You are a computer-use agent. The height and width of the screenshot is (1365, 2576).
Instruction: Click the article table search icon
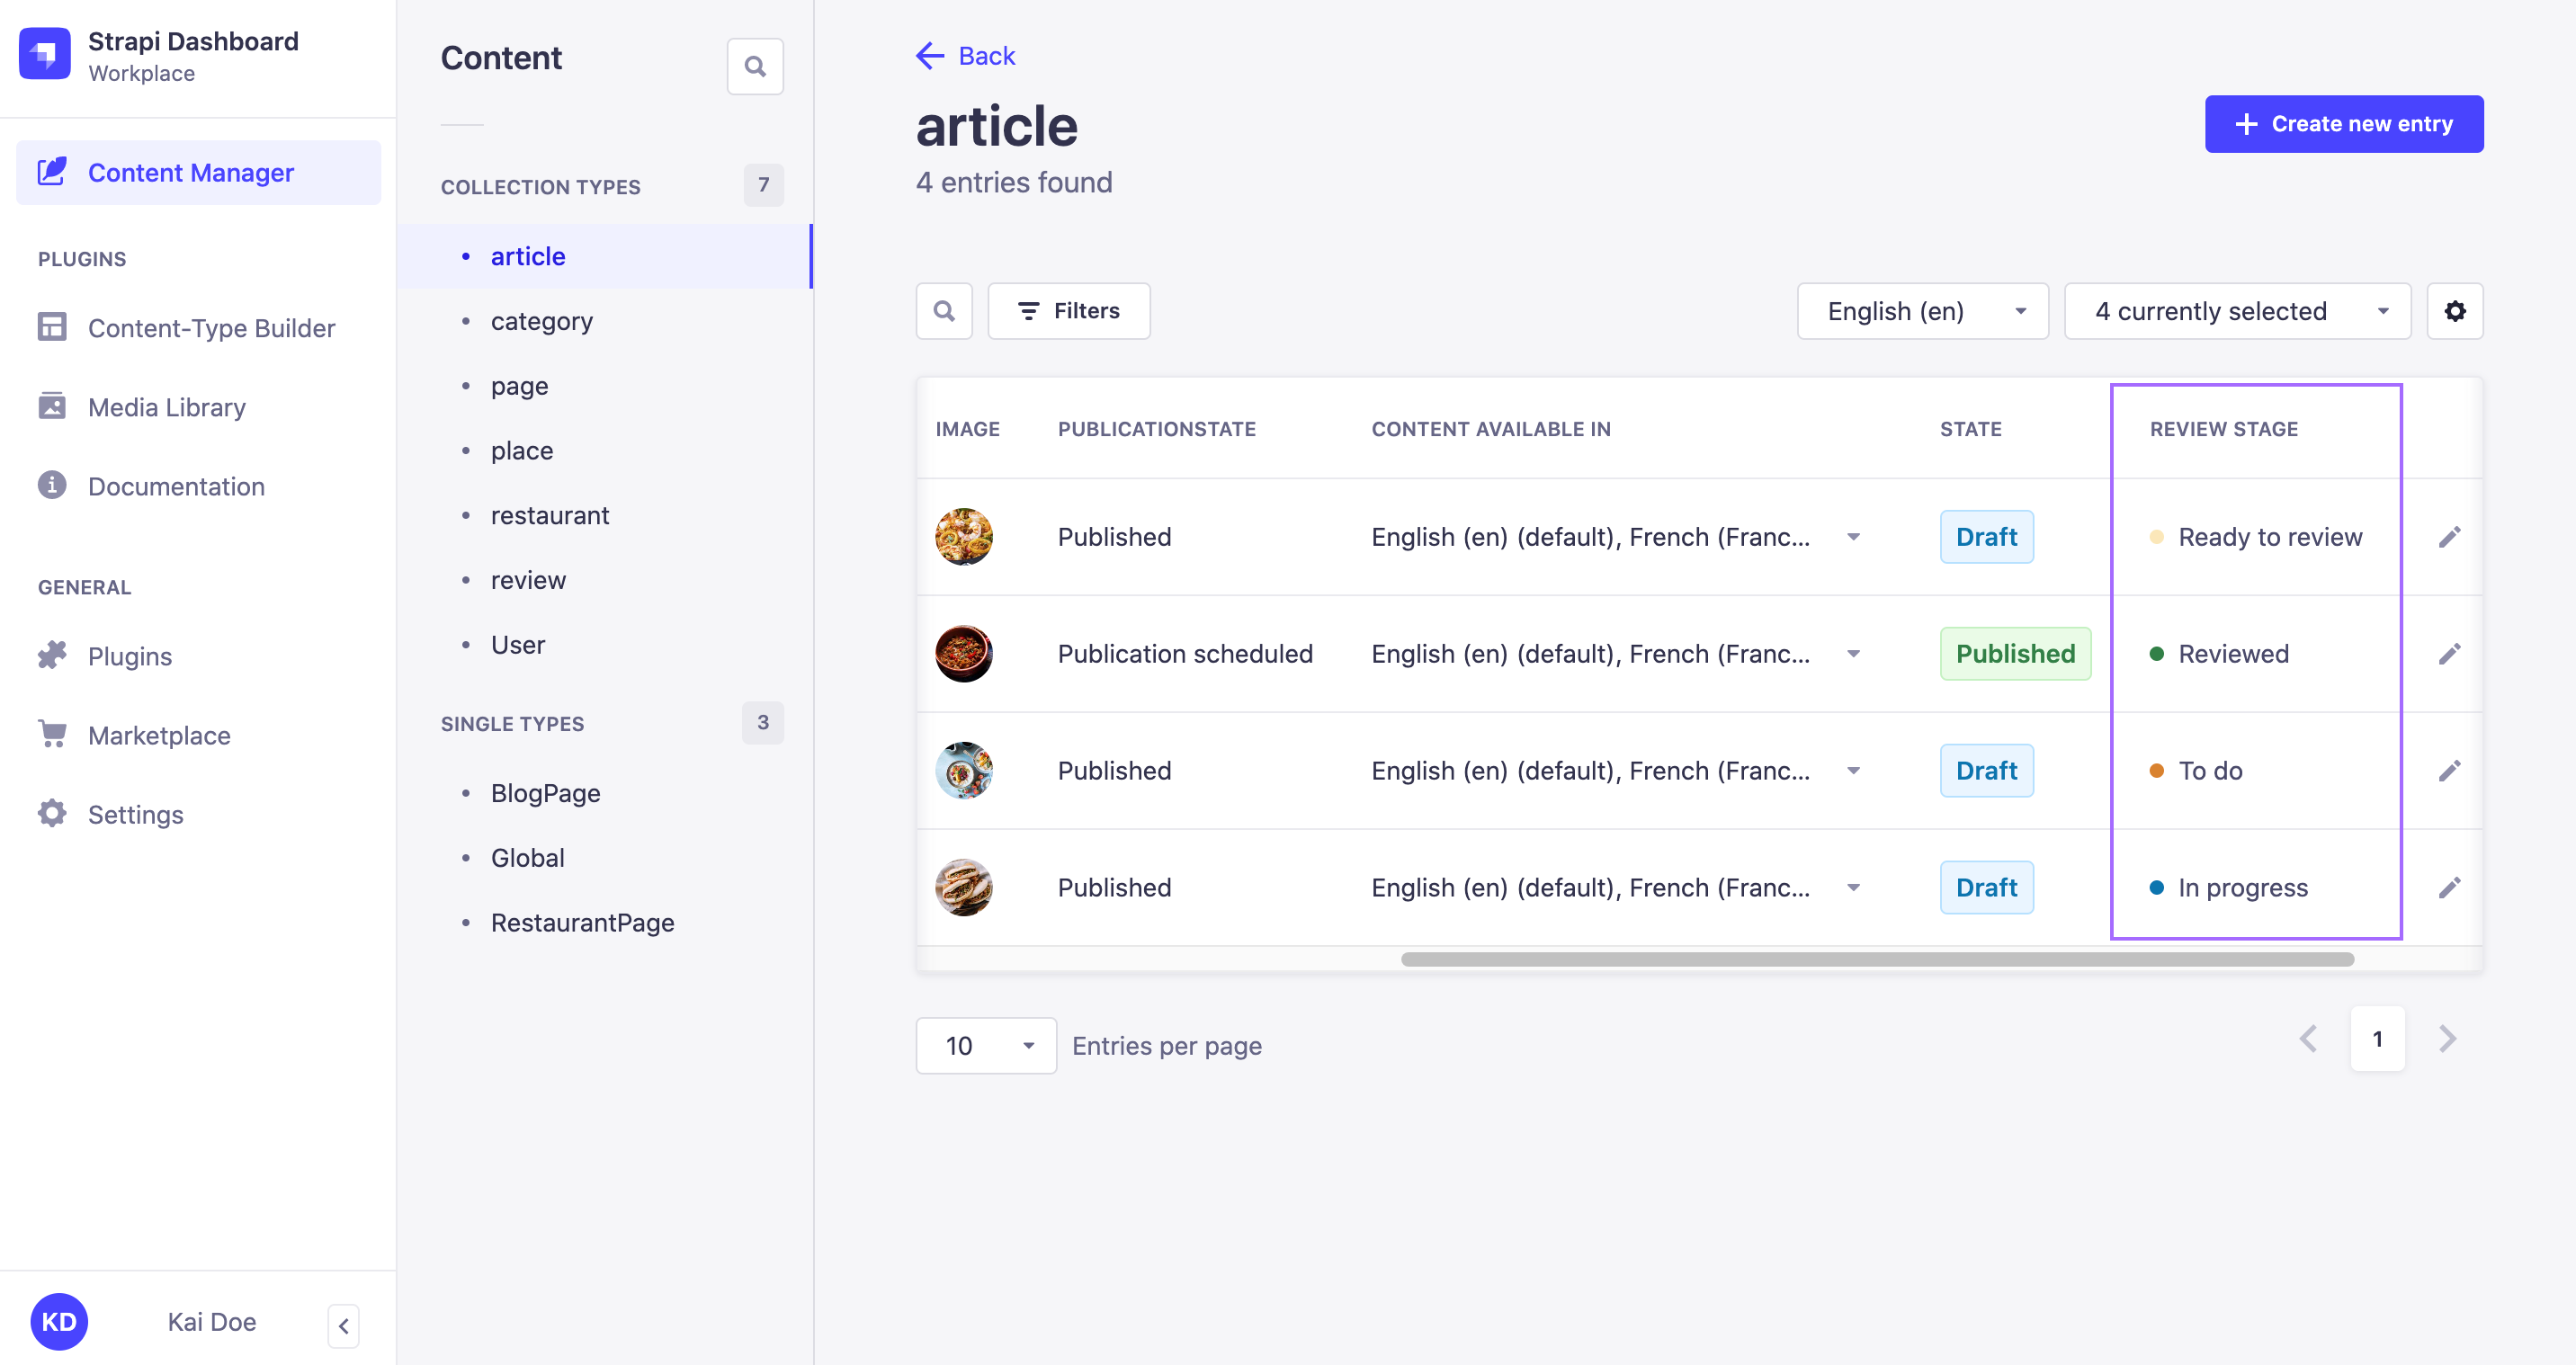[943, 311]
